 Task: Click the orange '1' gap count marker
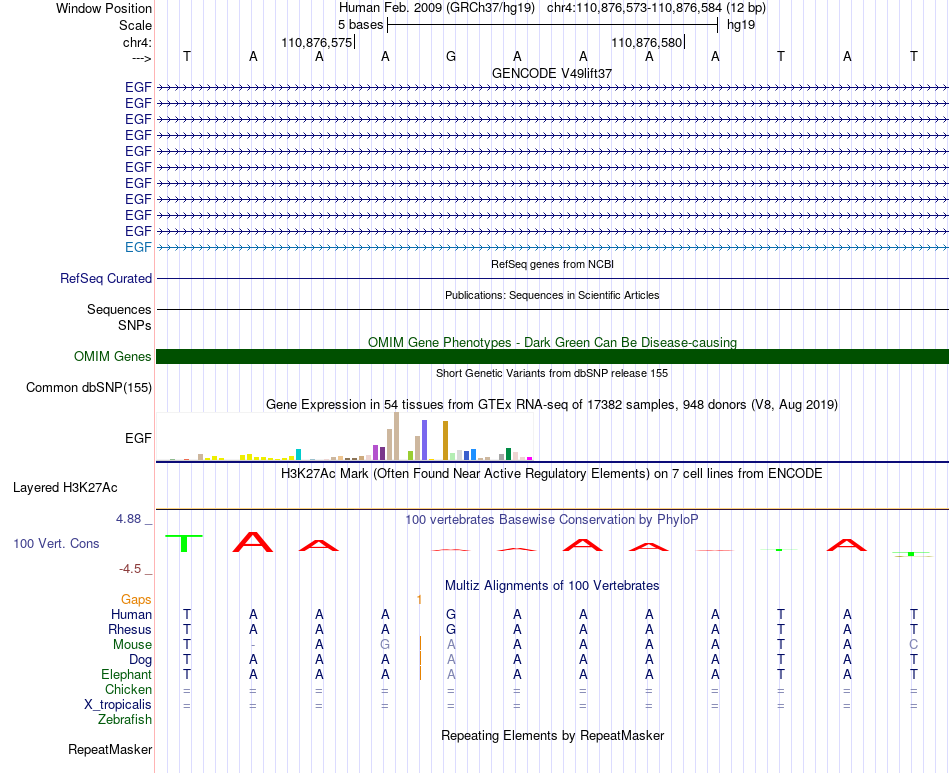(419, 599)
